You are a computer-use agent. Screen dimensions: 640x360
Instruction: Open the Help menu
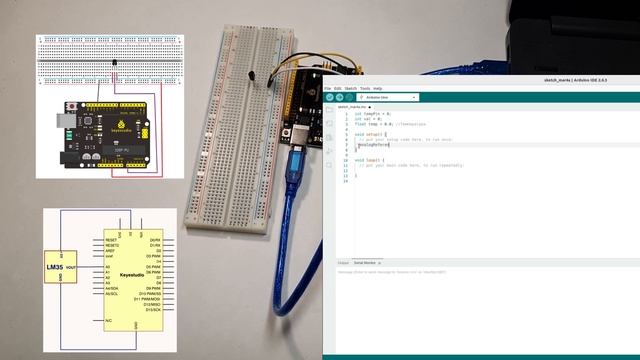click(378, 89)
